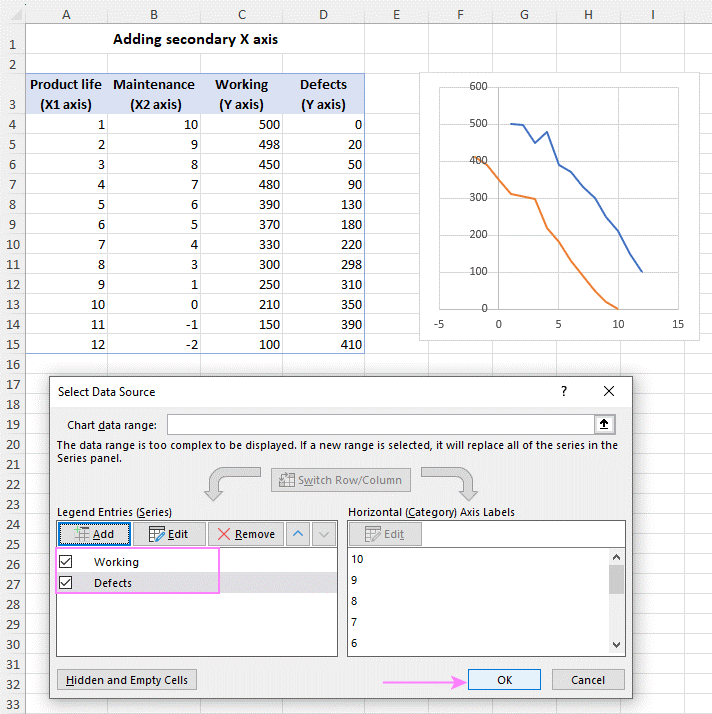Close the Select Data Source dialog
Viewport: 712px width, 714px height.
click(x=609, y=391)
